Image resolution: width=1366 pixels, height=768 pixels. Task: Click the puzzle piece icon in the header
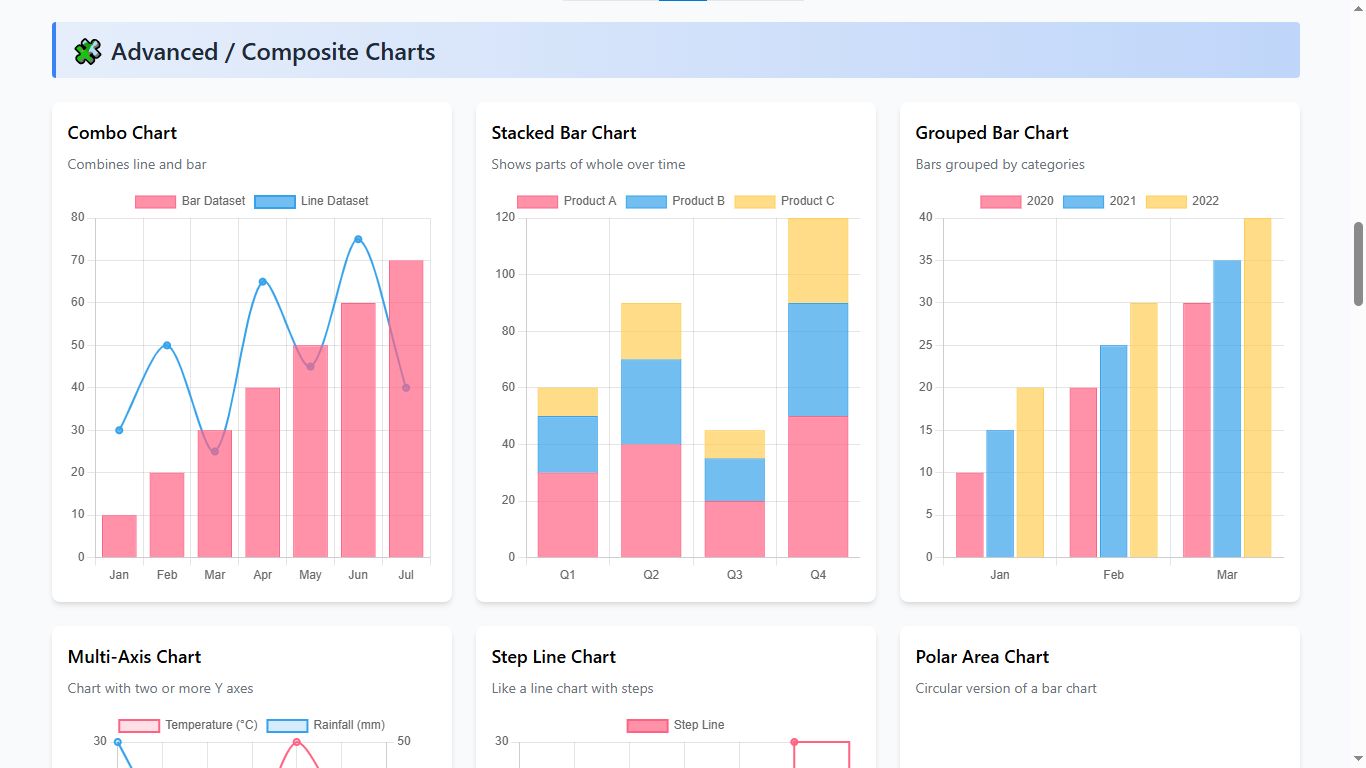click(x=88, y=52)
